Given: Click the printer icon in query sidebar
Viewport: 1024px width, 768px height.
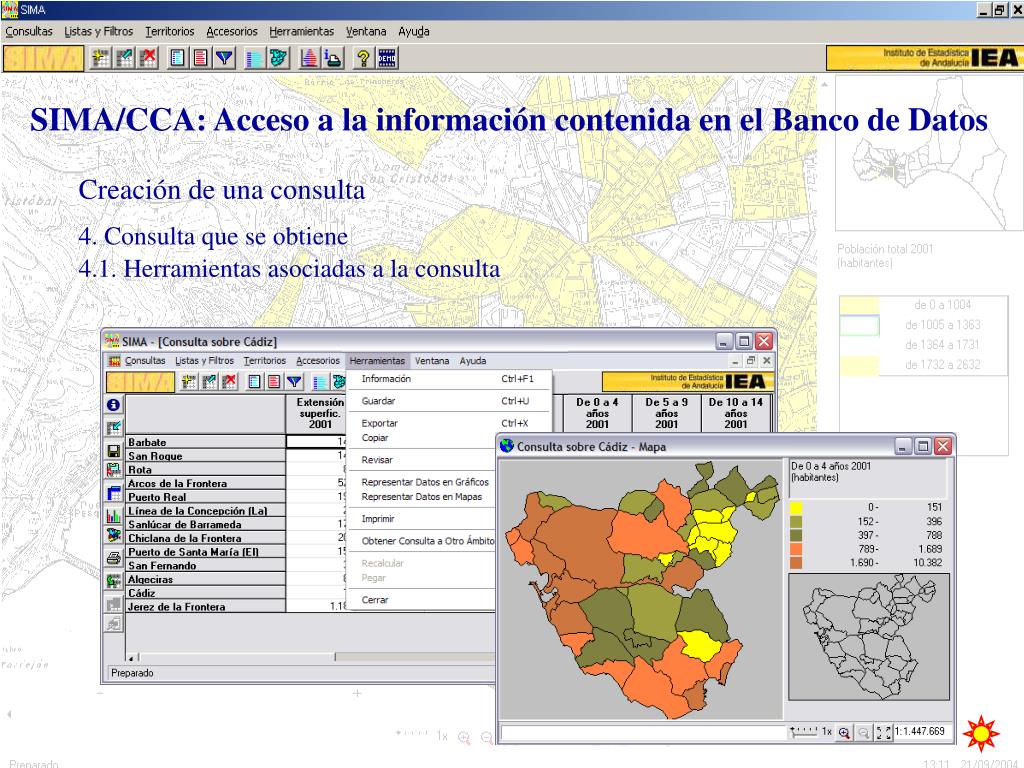Looking at the screenshot, I should pyautogui.click(x=114, y=558).
